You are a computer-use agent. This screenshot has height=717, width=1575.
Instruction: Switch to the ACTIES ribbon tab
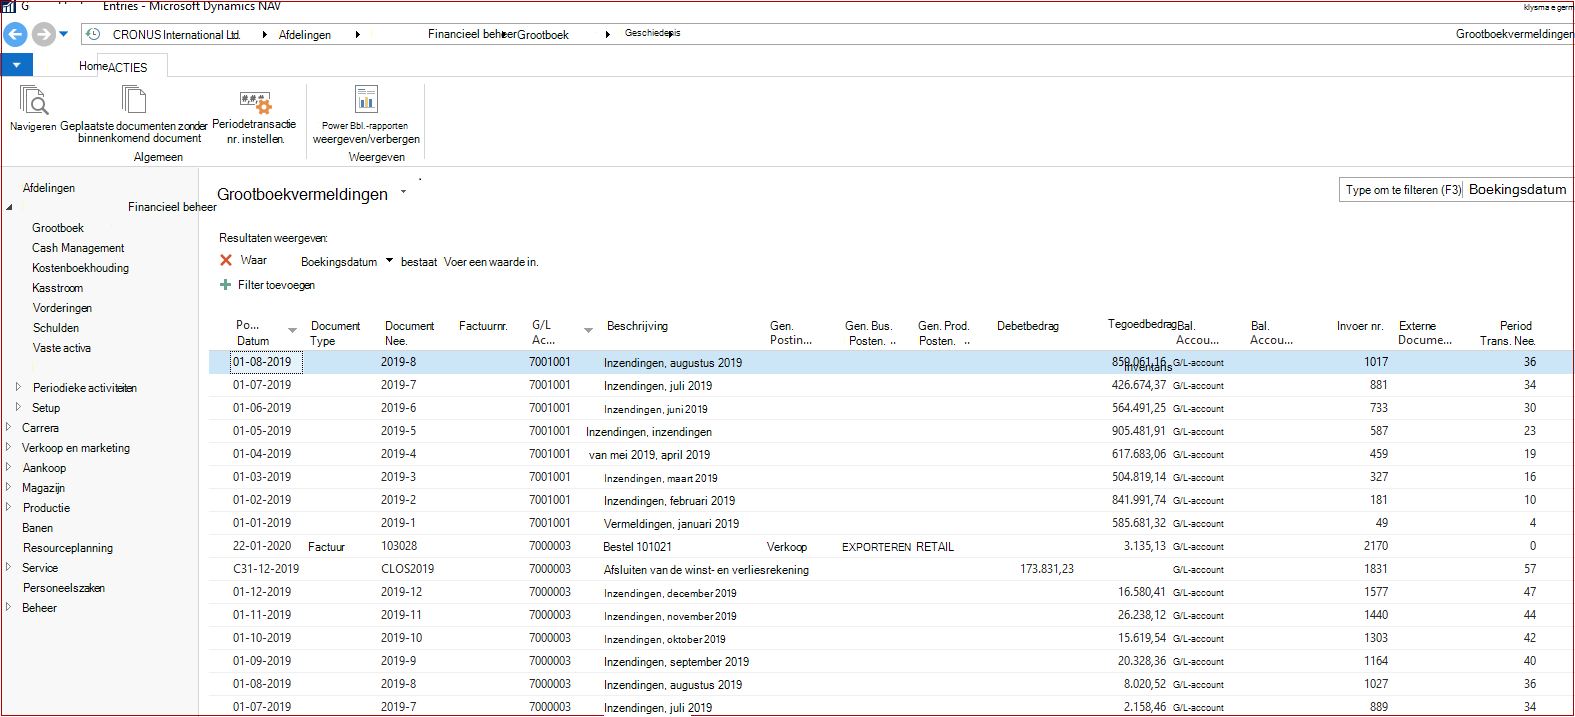pyautogui.click(x=128, y=67)
